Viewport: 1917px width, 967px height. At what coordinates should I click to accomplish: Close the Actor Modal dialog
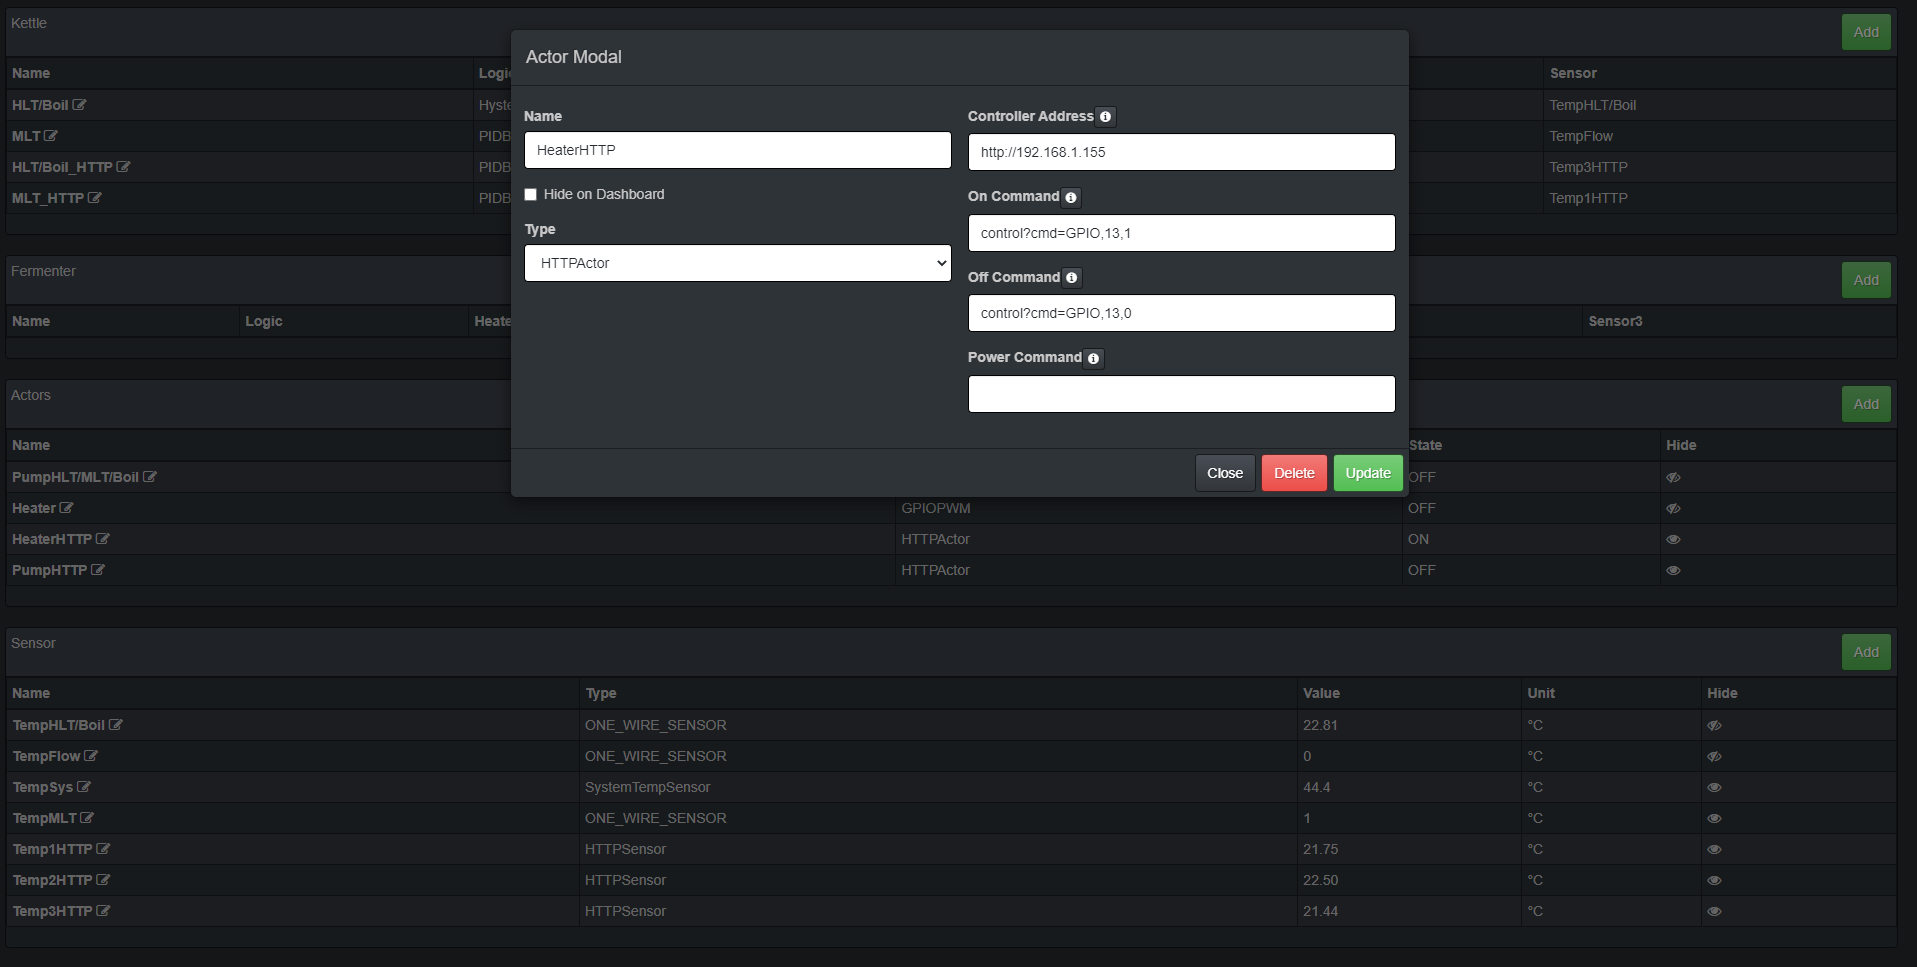[x=1225, y=473]
